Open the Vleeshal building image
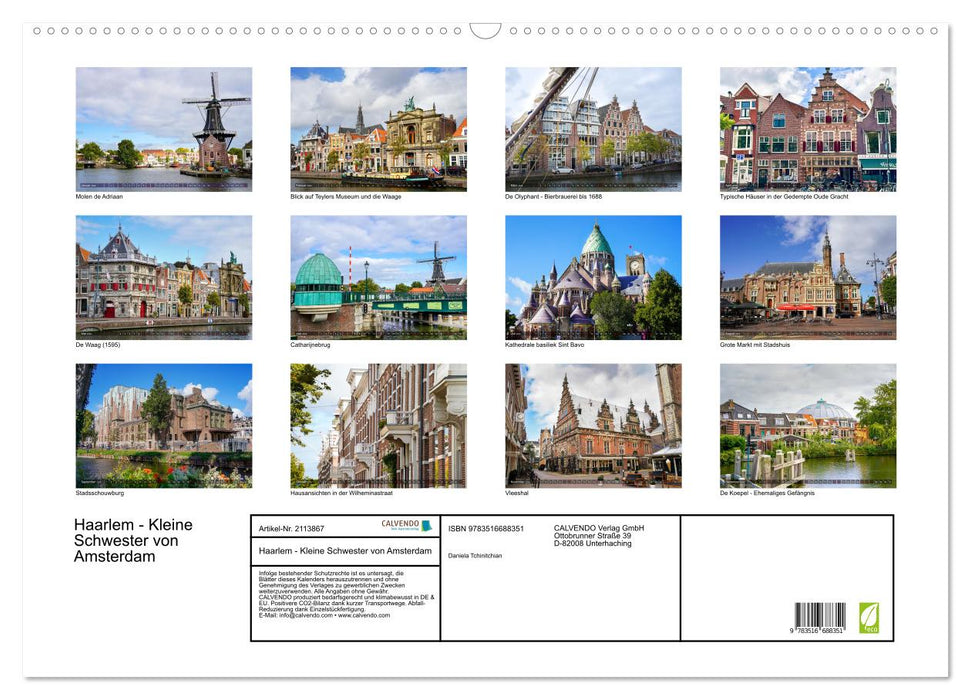 click(x=593, y=426)
